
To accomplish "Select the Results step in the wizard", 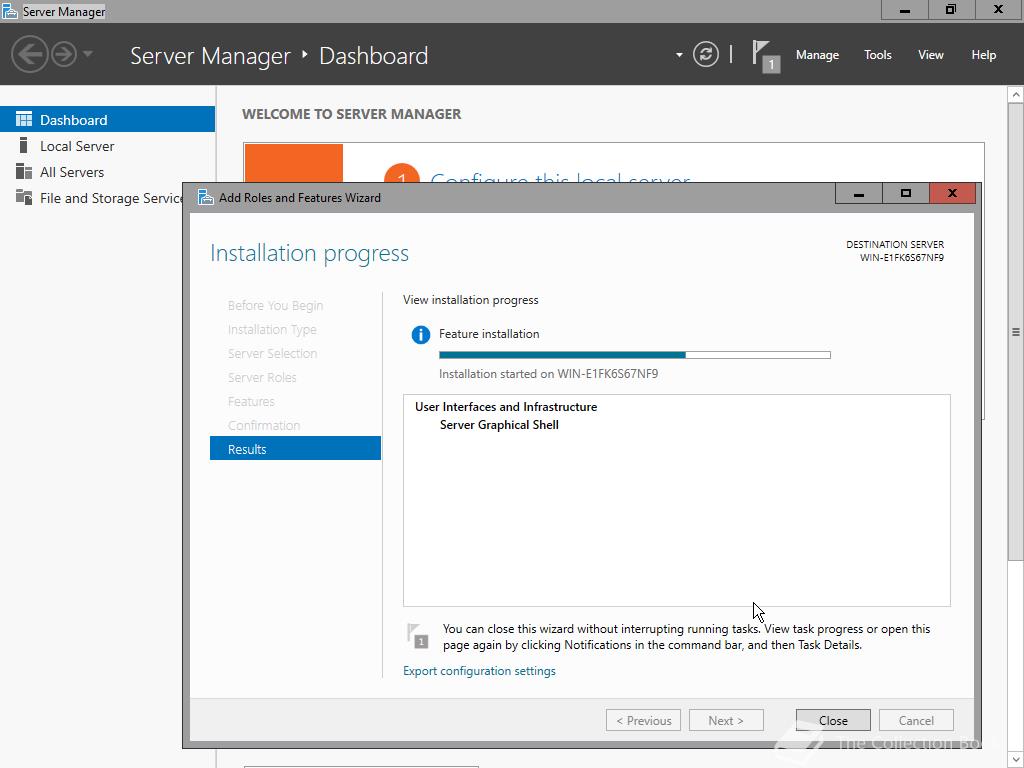I will 295,449.
